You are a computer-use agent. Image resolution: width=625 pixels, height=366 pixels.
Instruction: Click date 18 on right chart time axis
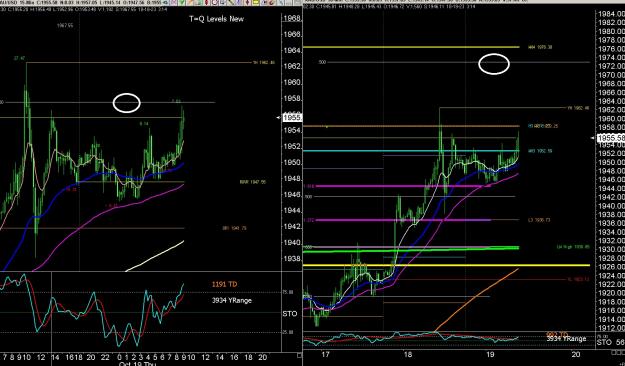tap(407, 354)
